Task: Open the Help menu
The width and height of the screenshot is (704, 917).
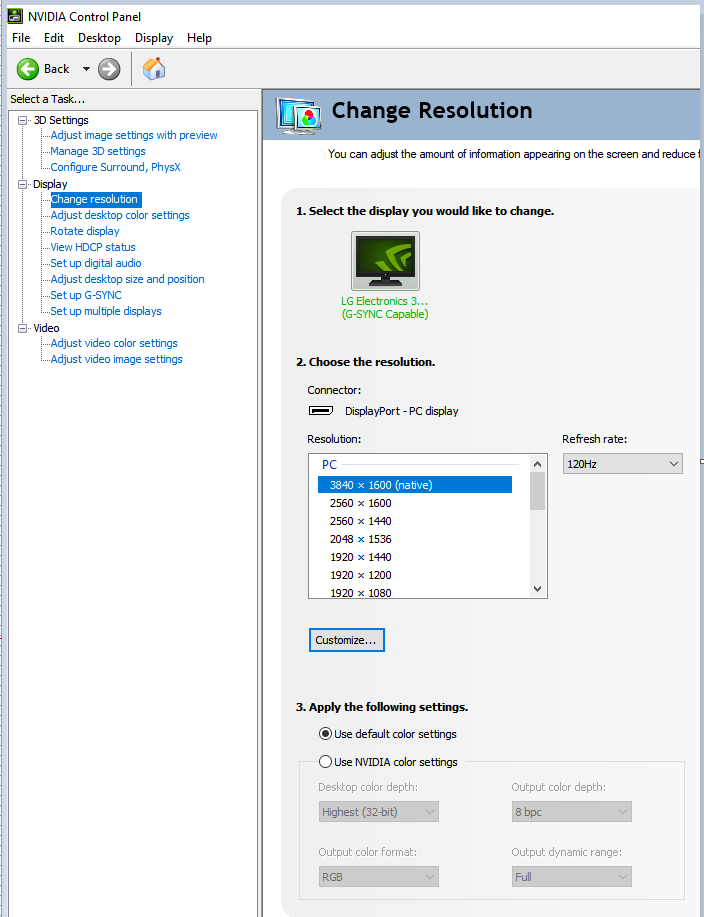Action: click(199, 38)
